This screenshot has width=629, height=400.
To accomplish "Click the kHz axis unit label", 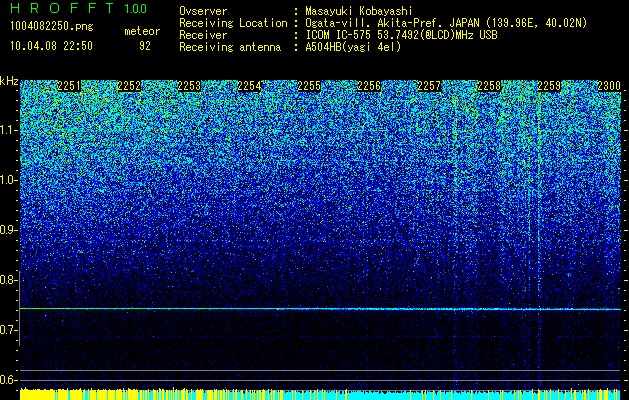I will pos(9,81).
